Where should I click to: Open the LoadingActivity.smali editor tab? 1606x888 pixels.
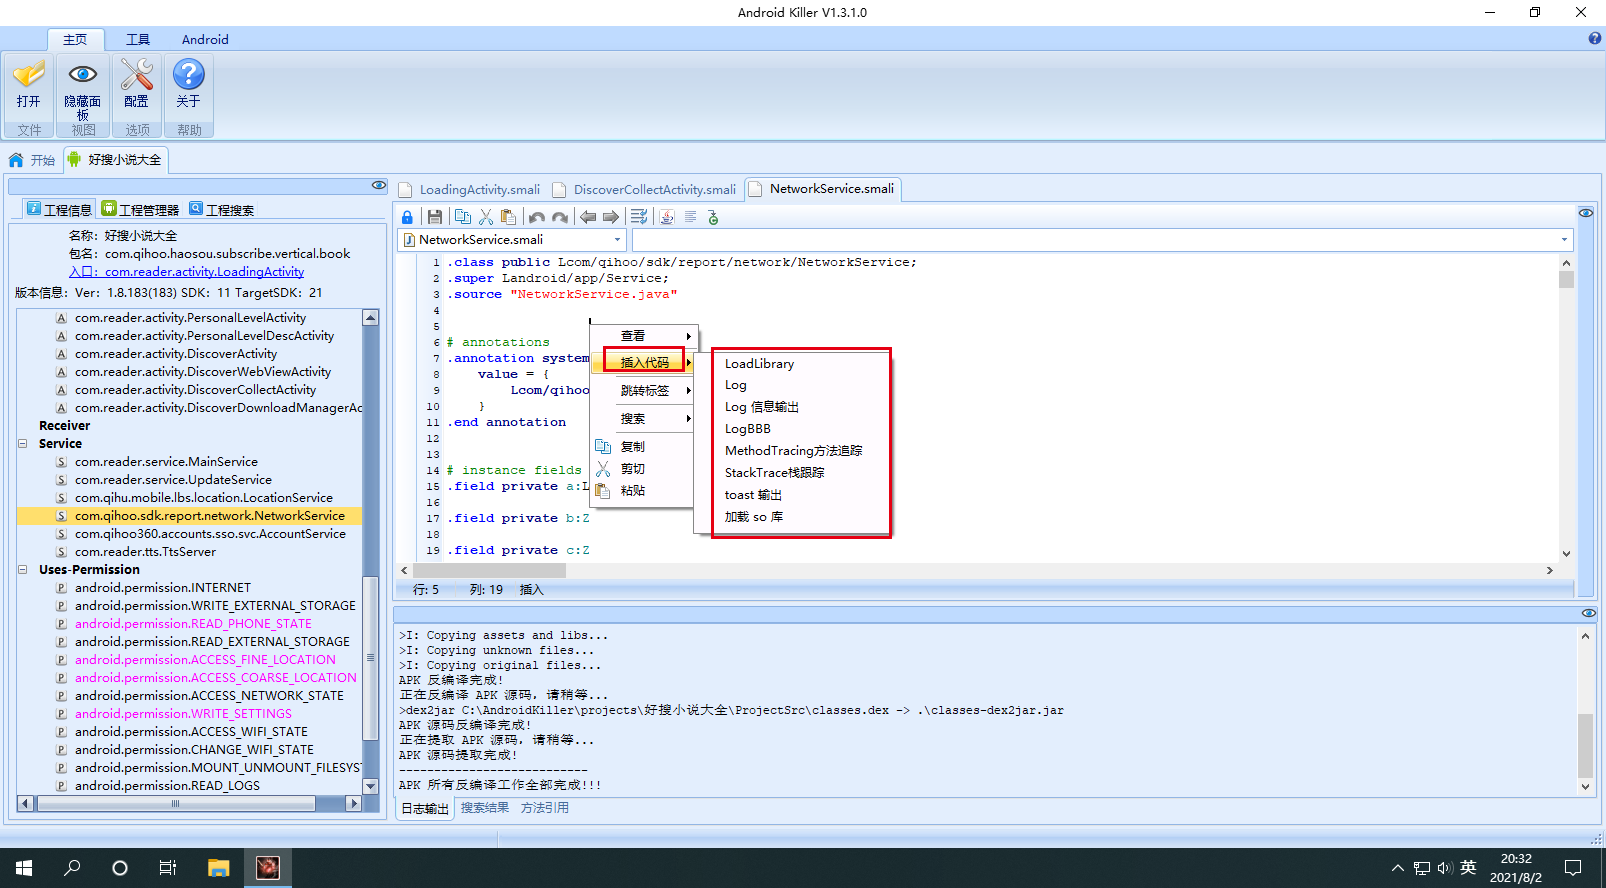tap(470, 190)
